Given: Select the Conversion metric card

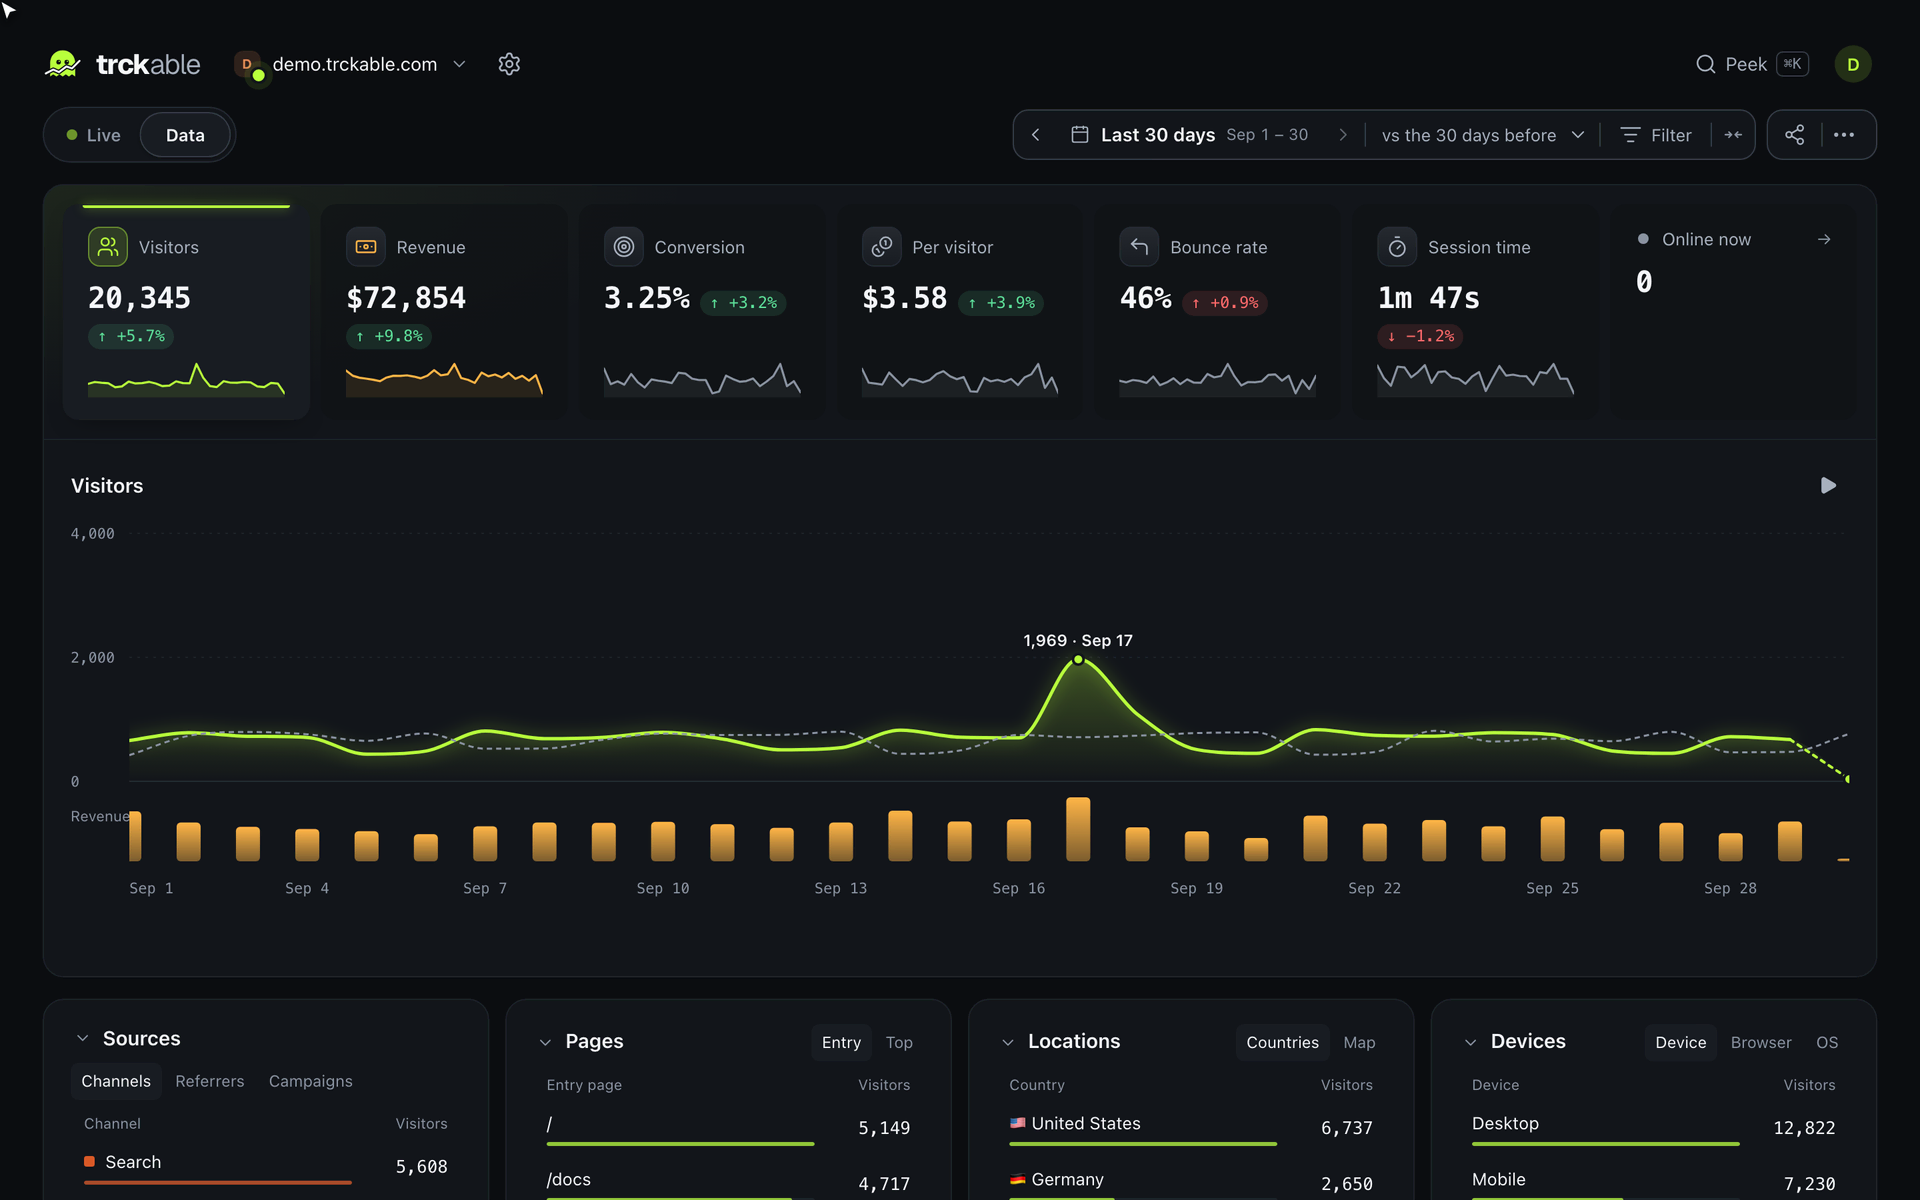Looking at the screenshot, I should point(702,311).
